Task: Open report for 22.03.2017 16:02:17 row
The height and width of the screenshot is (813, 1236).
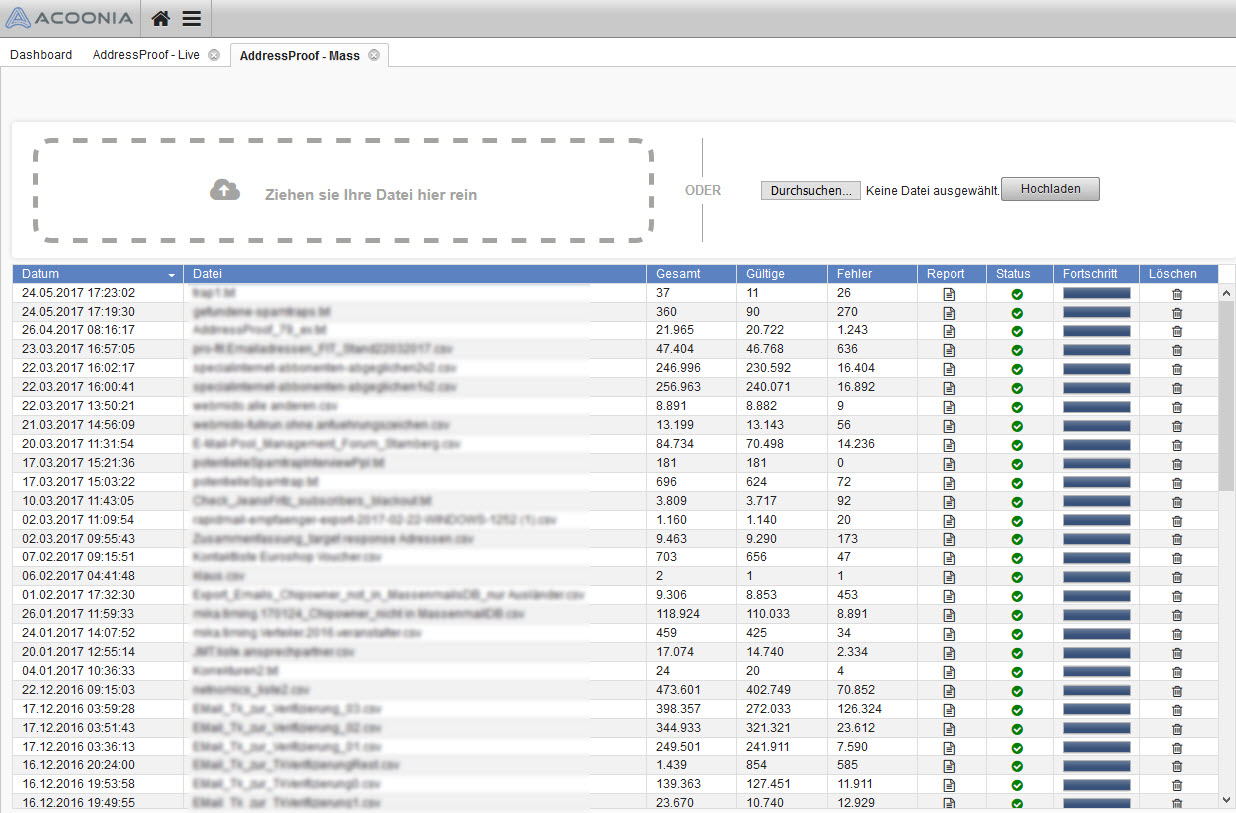Action: [x=949, y=369]
